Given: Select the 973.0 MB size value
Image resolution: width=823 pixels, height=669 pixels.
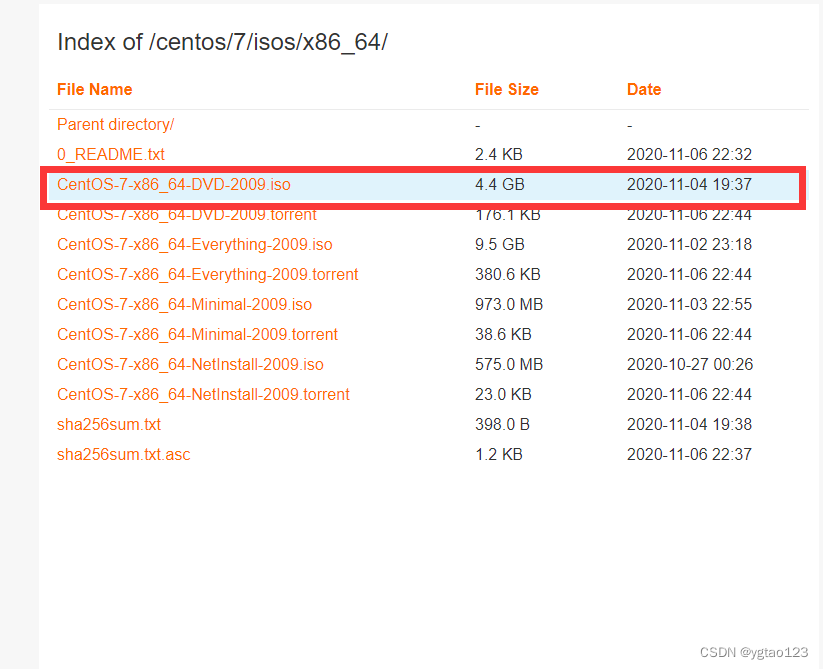Looking at the screenshot, I should point(509,304).
